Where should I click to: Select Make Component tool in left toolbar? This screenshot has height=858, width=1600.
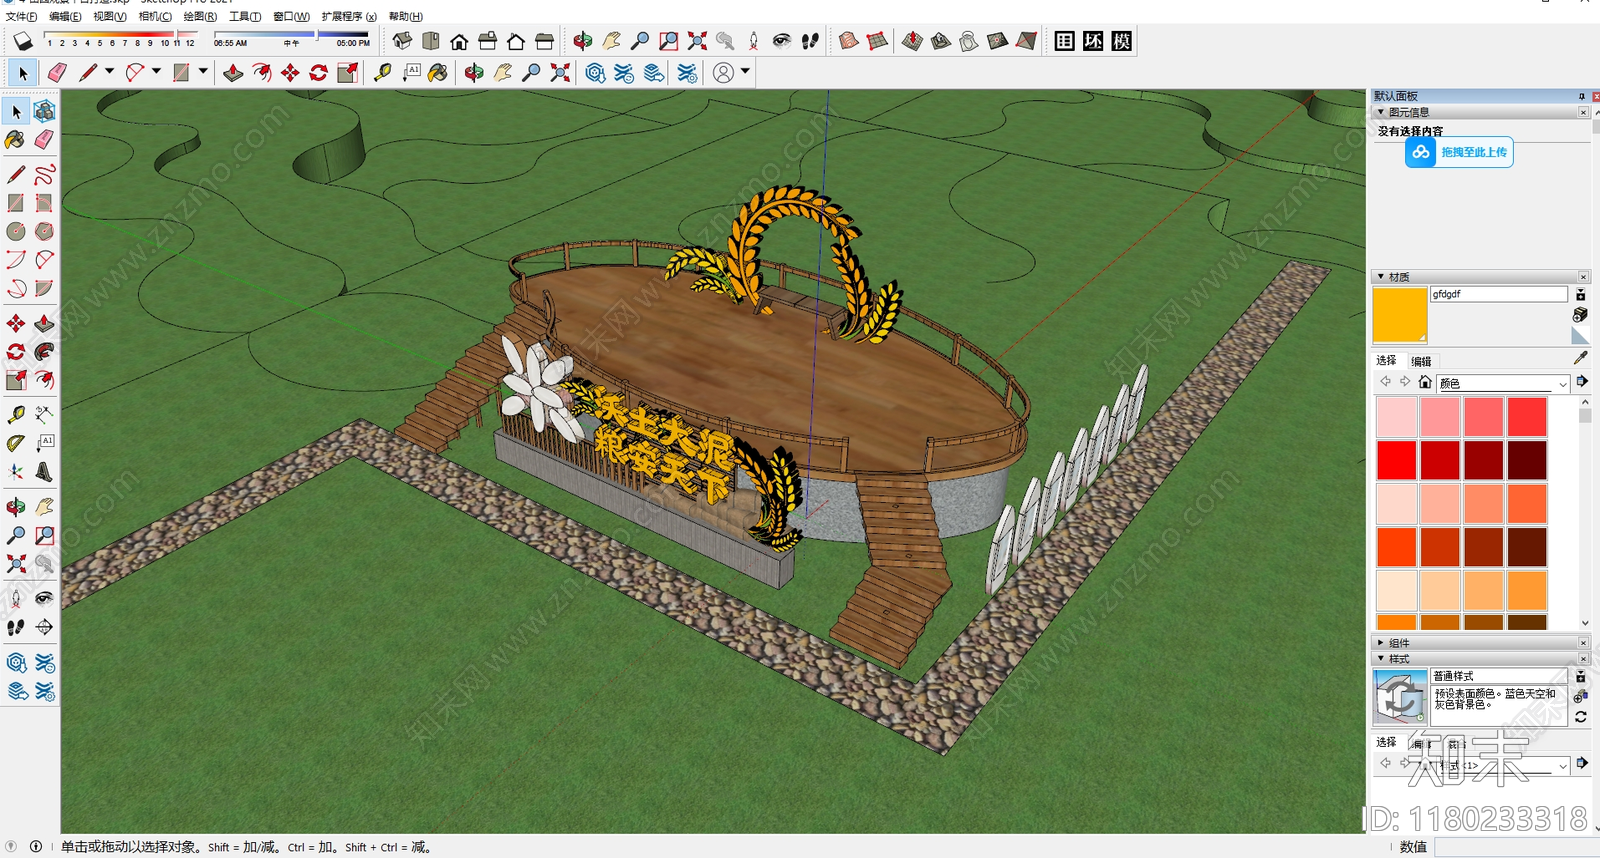click(x=44, y=111)
